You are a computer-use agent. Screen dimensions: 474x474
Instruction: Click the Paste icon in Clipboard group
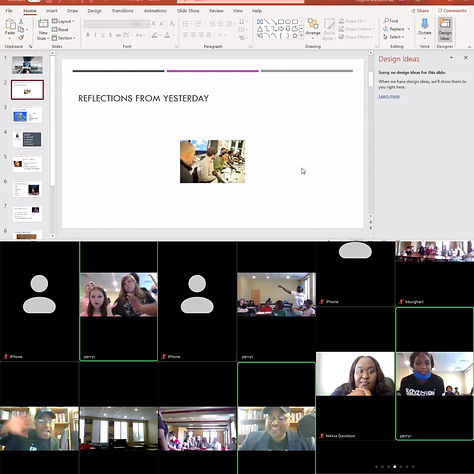10,27
